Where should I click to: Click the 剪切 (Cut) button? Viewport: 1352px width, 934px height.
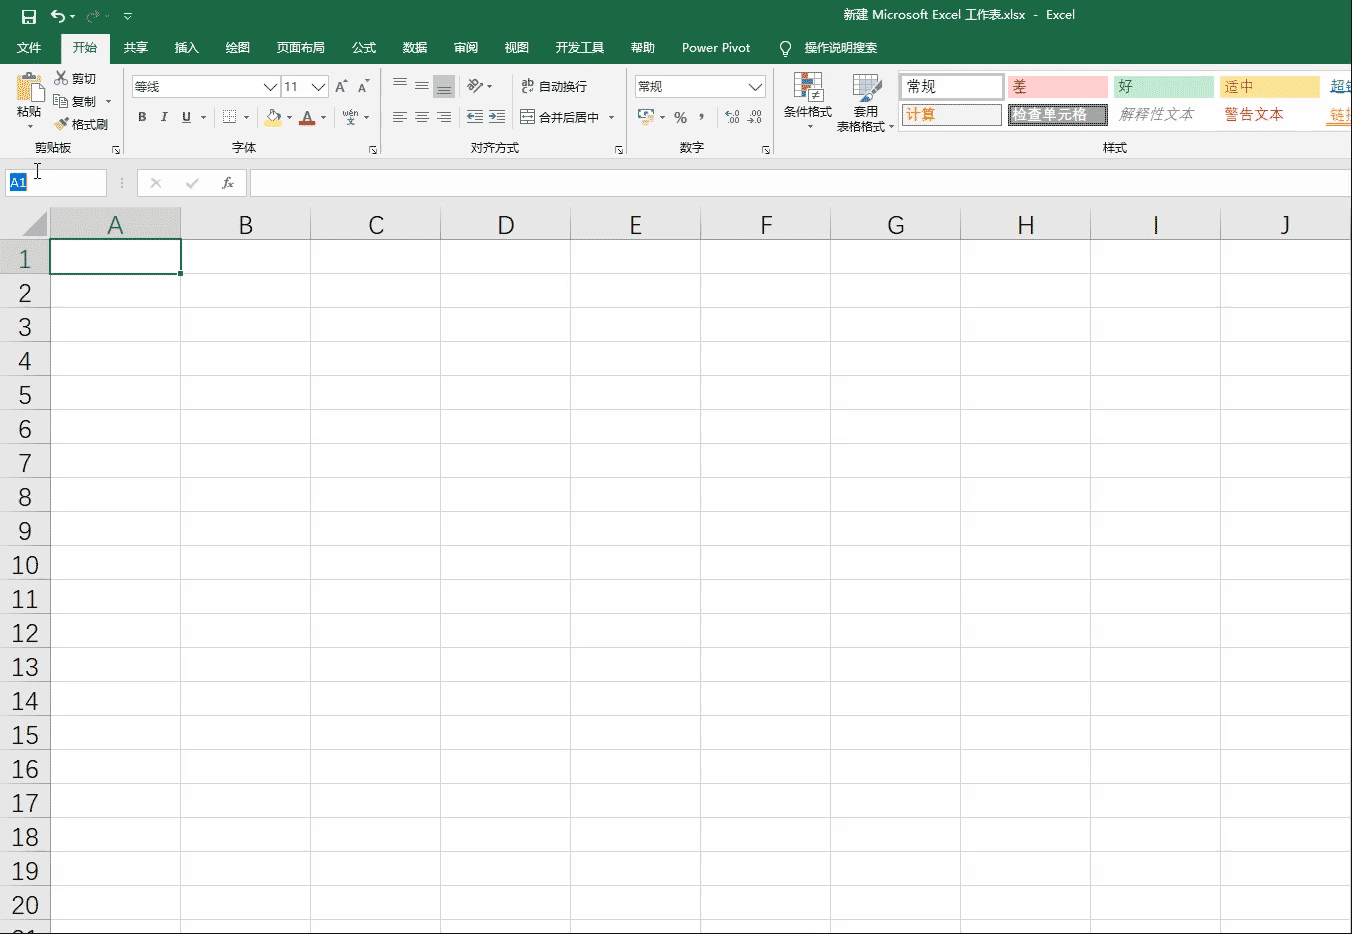tap(77, 78)
